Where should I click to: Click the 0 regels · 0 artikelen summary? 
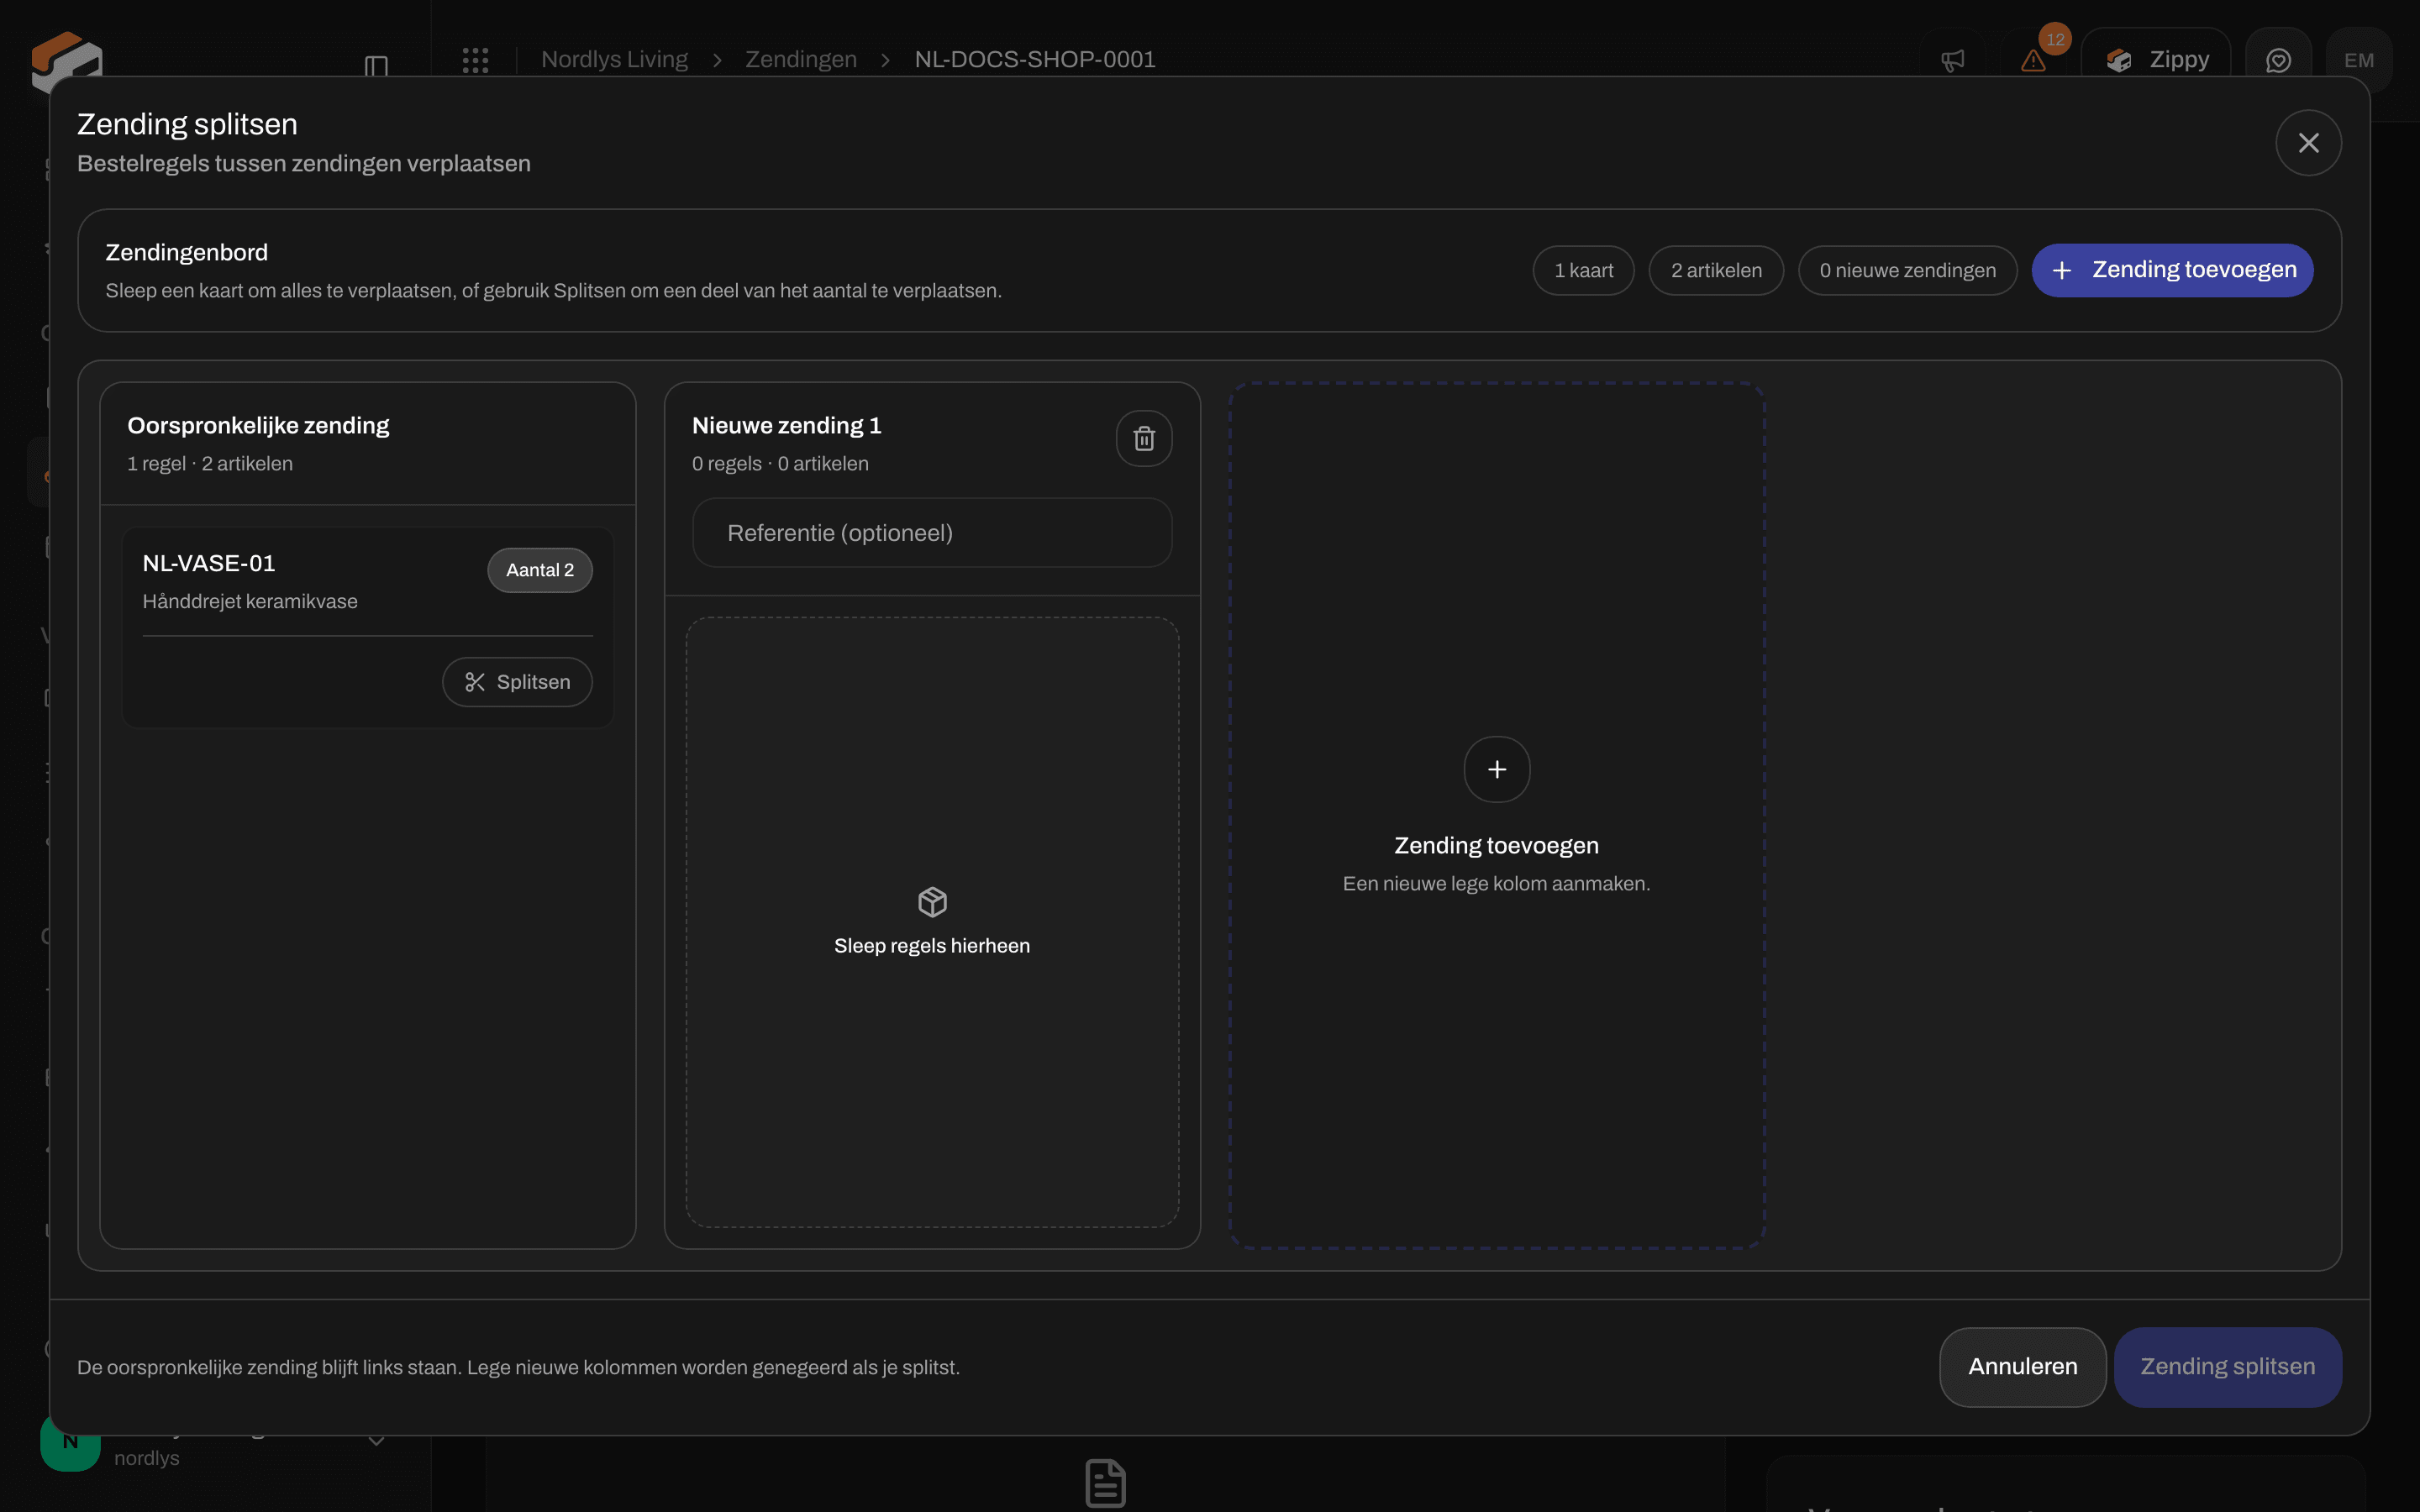click(x=780, y=464)
